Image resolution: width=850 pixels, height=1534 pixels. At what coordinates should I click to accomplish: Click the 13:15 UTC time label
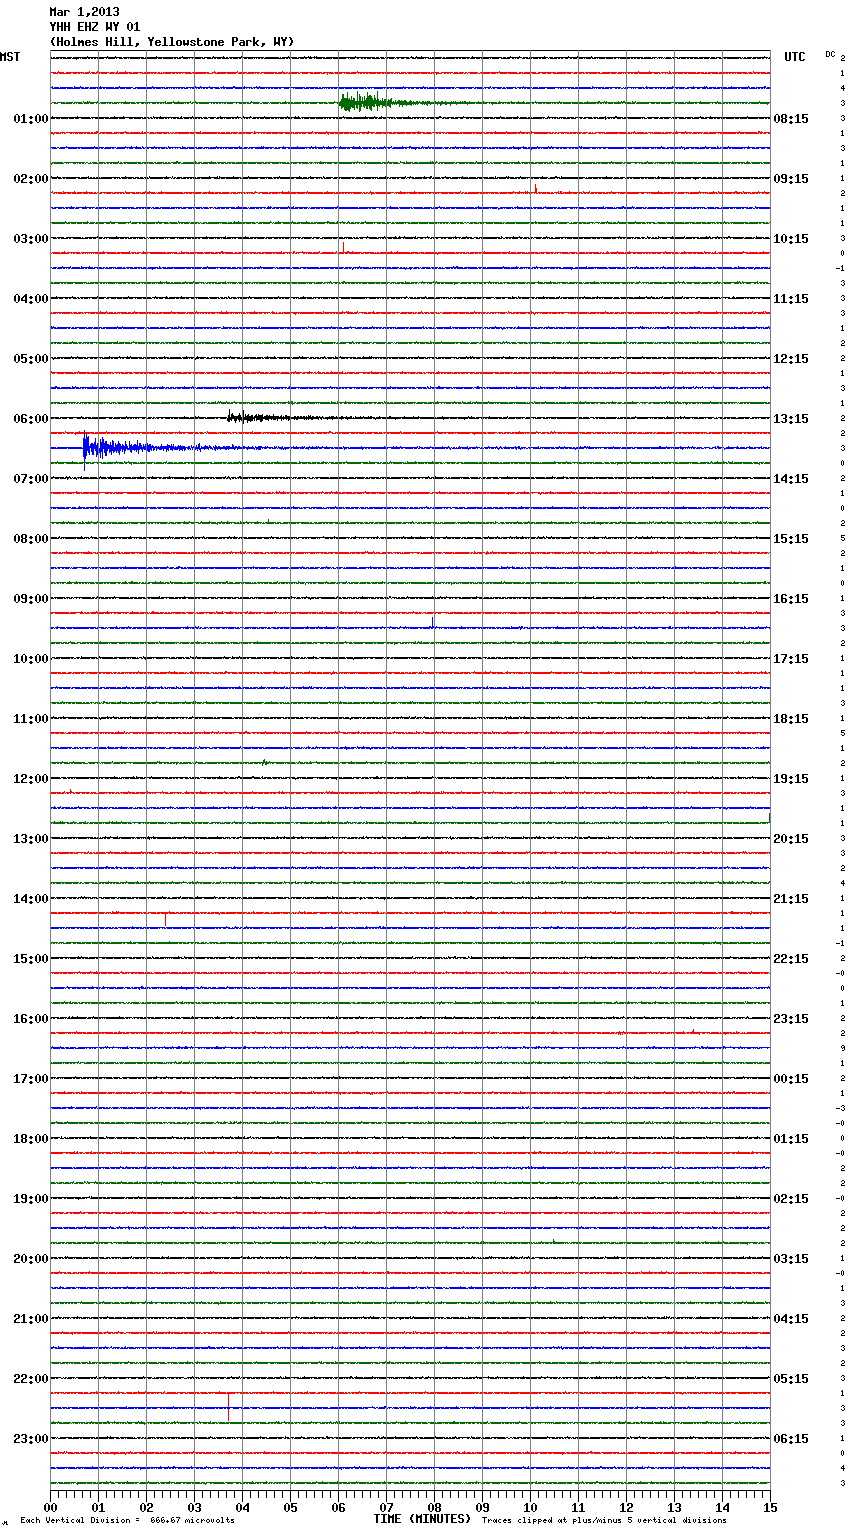791,419
